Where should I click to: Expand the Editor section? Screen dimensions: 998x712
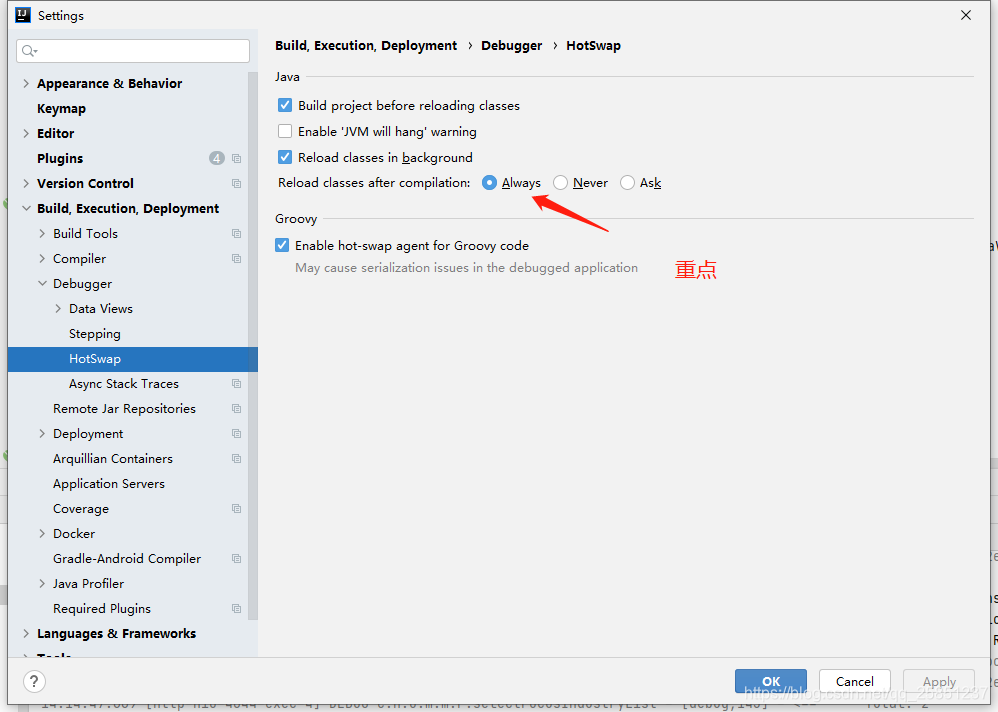(25, 133)
